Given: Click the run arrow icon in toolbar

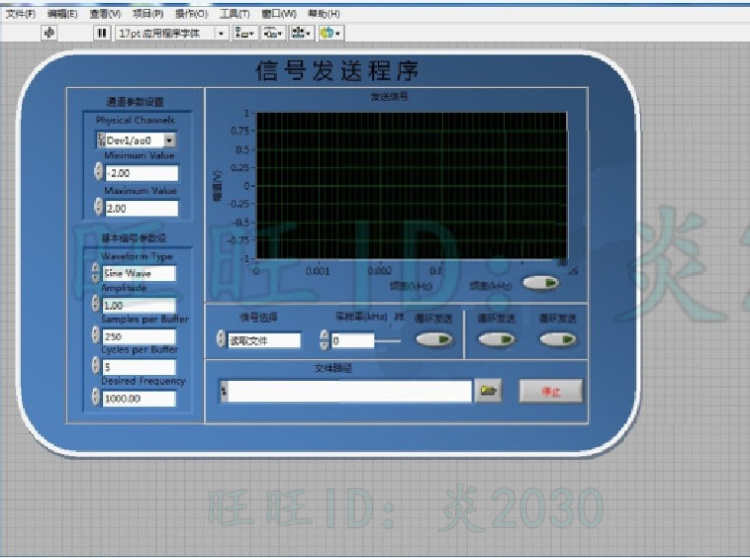Looking at the screenshot, I should 49,33.
